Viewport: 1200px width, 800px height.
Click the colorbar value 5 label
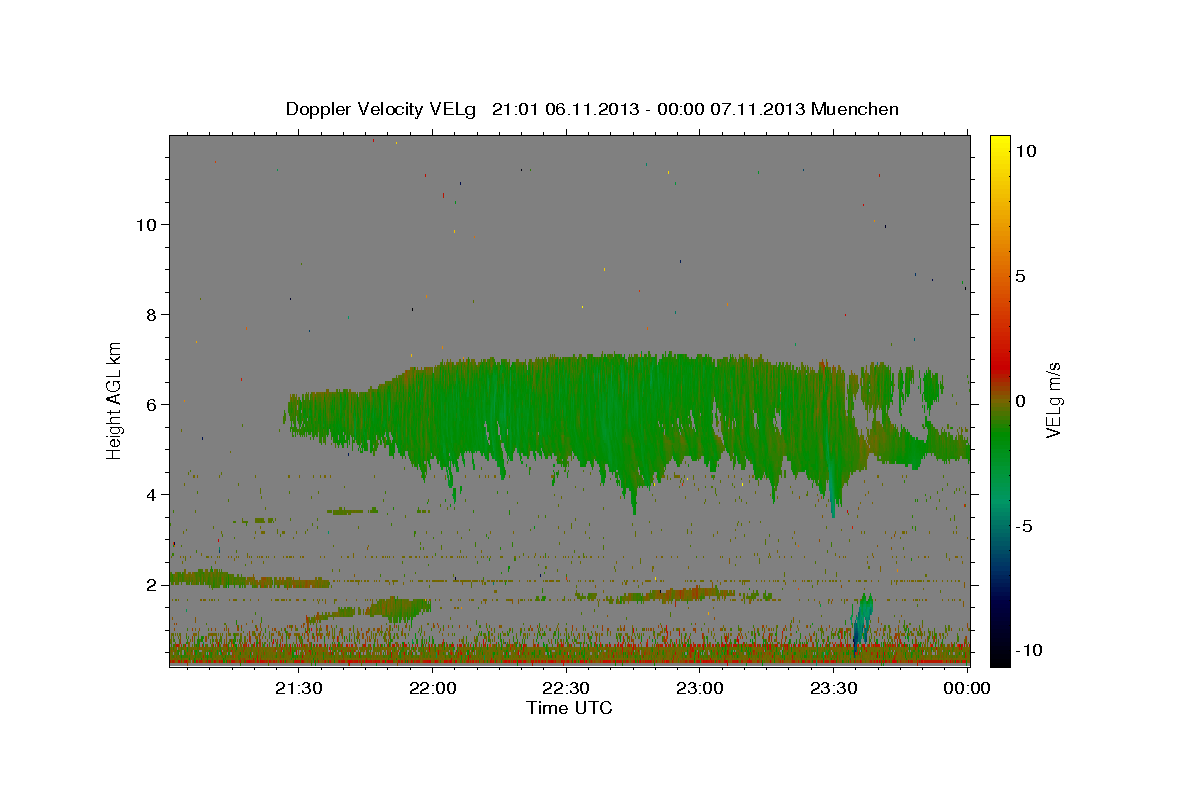[1020, 276]
